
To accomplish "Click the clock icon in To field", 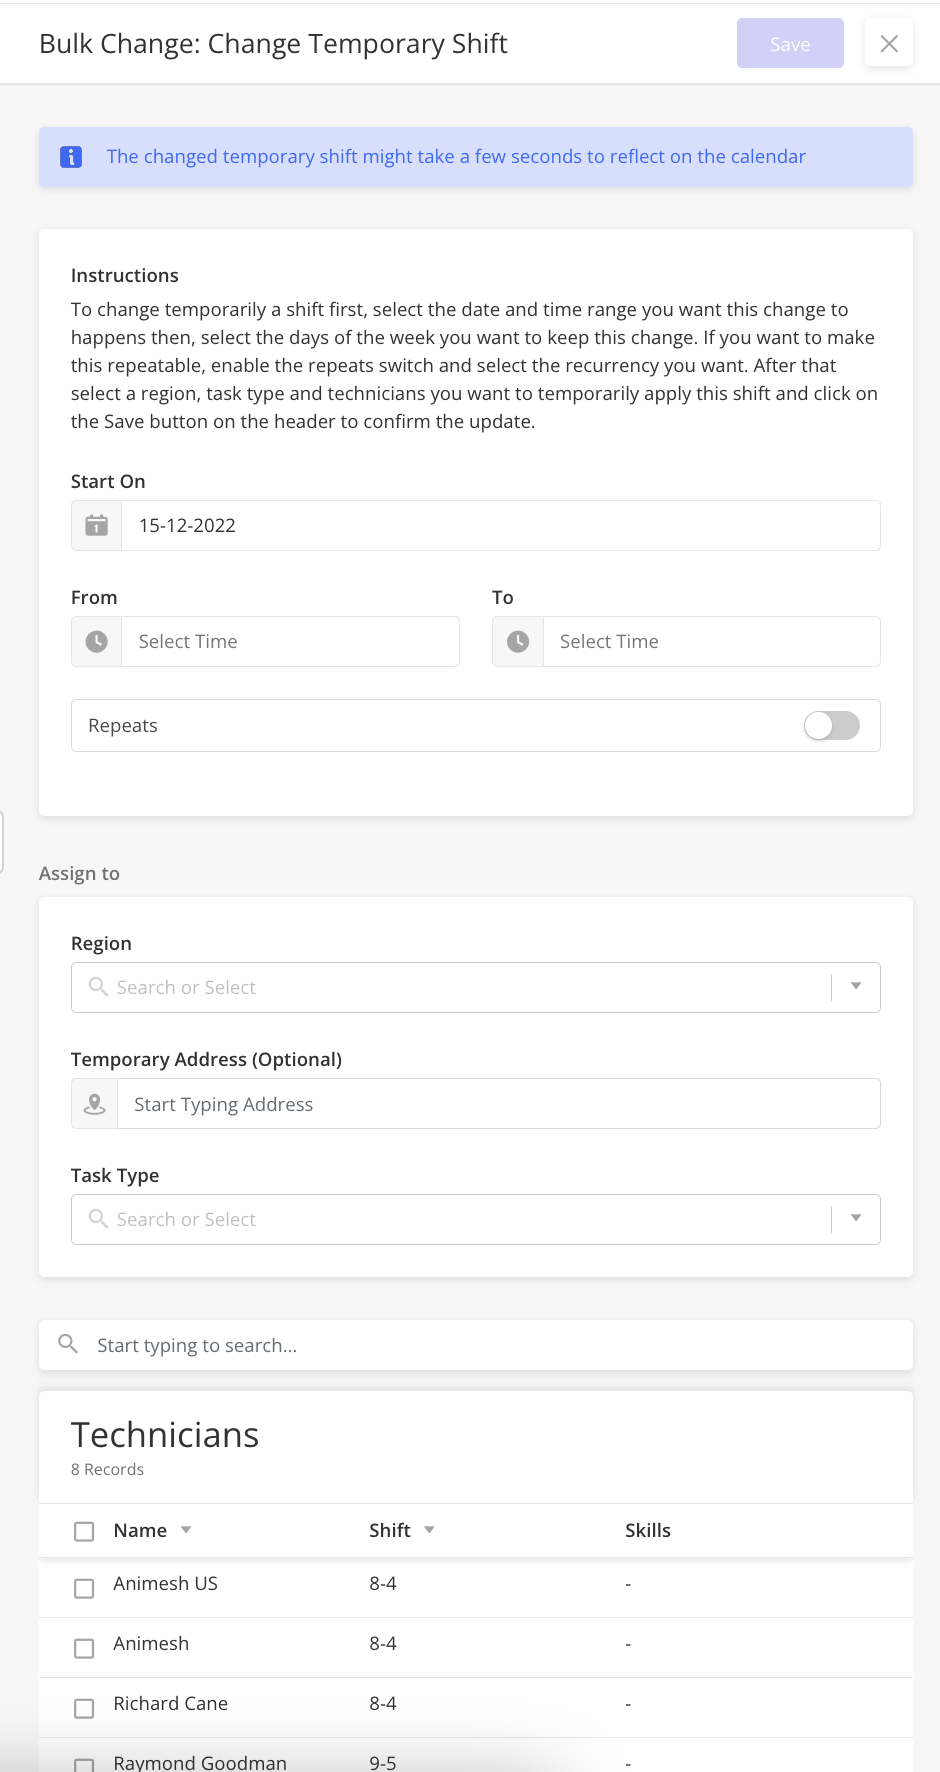I will 518,641.
